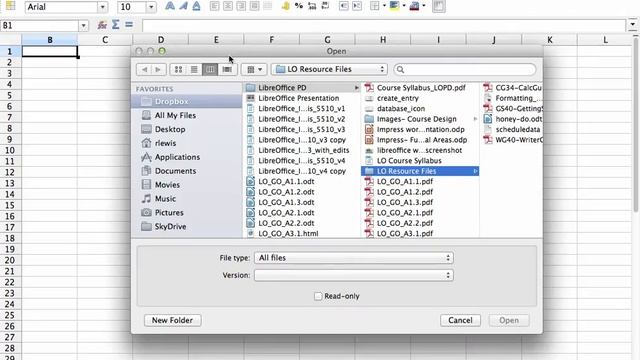Click the Cancel button
The height and width of the screenshot is (360, 640).
(460, 320)
